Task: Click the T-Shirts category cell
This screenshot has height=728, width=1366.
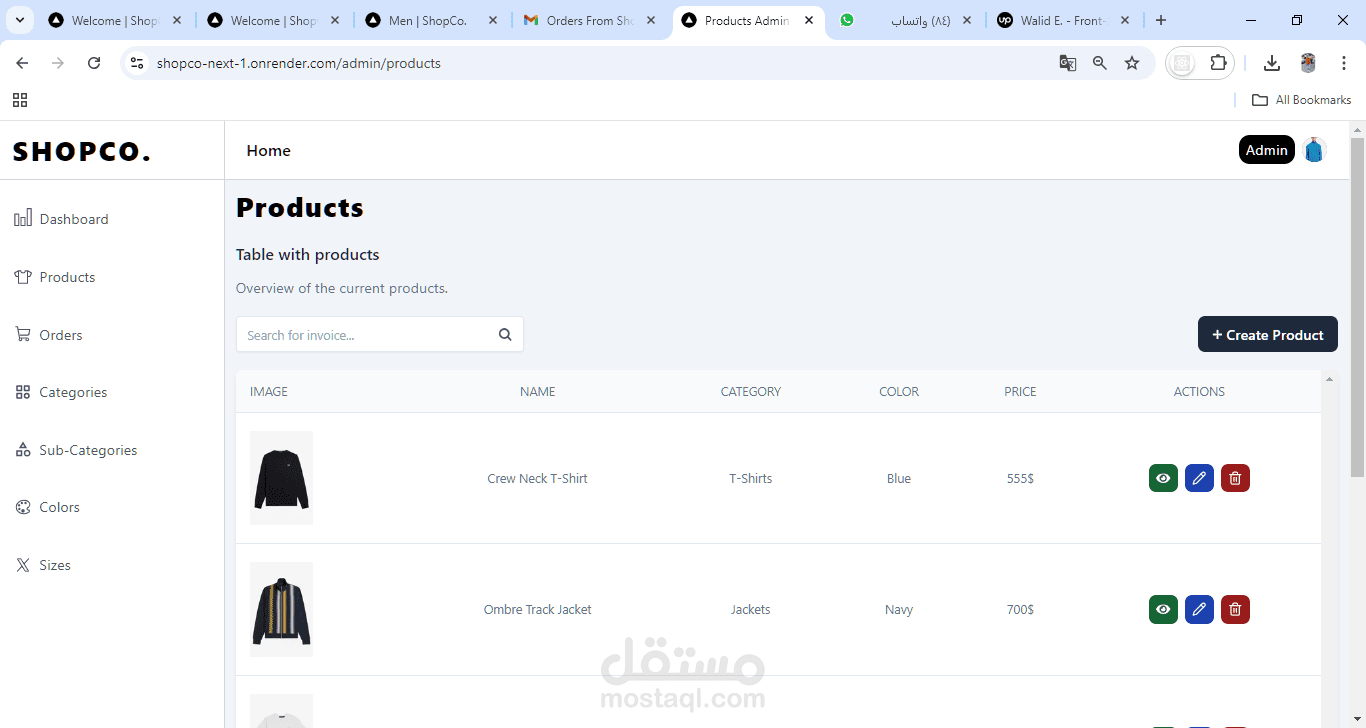Action: [x=750, y=478]
